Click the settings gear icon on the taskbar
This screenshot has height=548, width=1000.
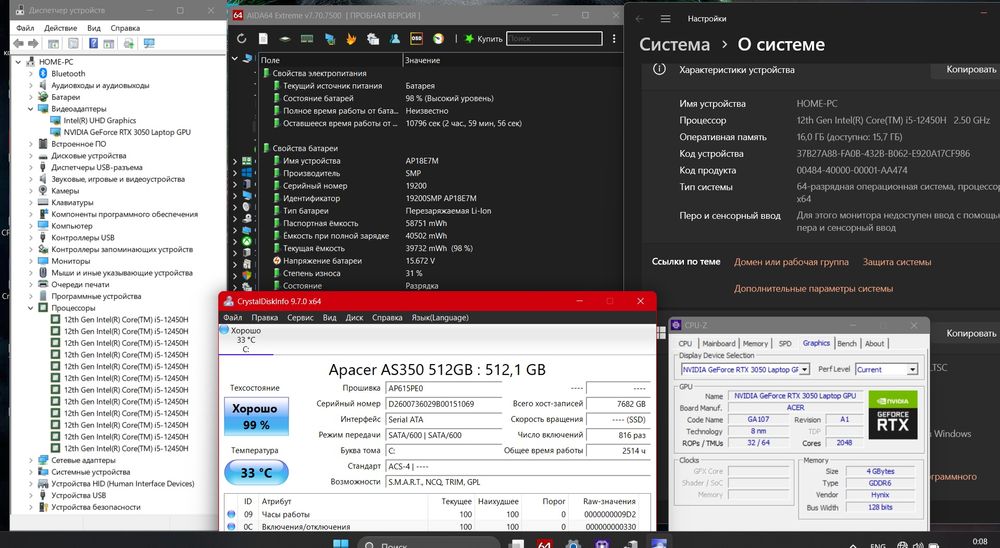(x=573, y=544)
